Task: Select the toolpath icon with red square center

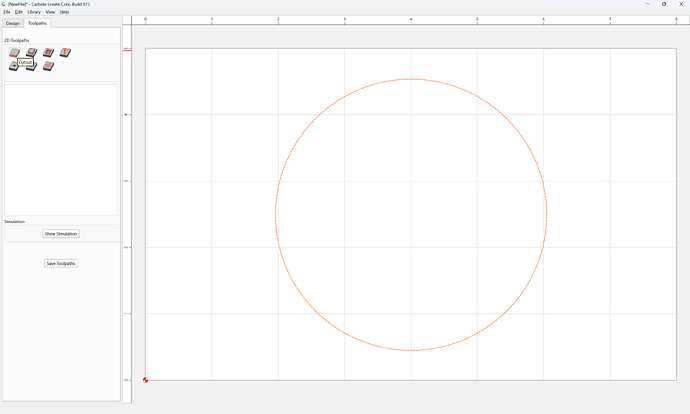Action: pyautogui.click(x=48, y=52)
